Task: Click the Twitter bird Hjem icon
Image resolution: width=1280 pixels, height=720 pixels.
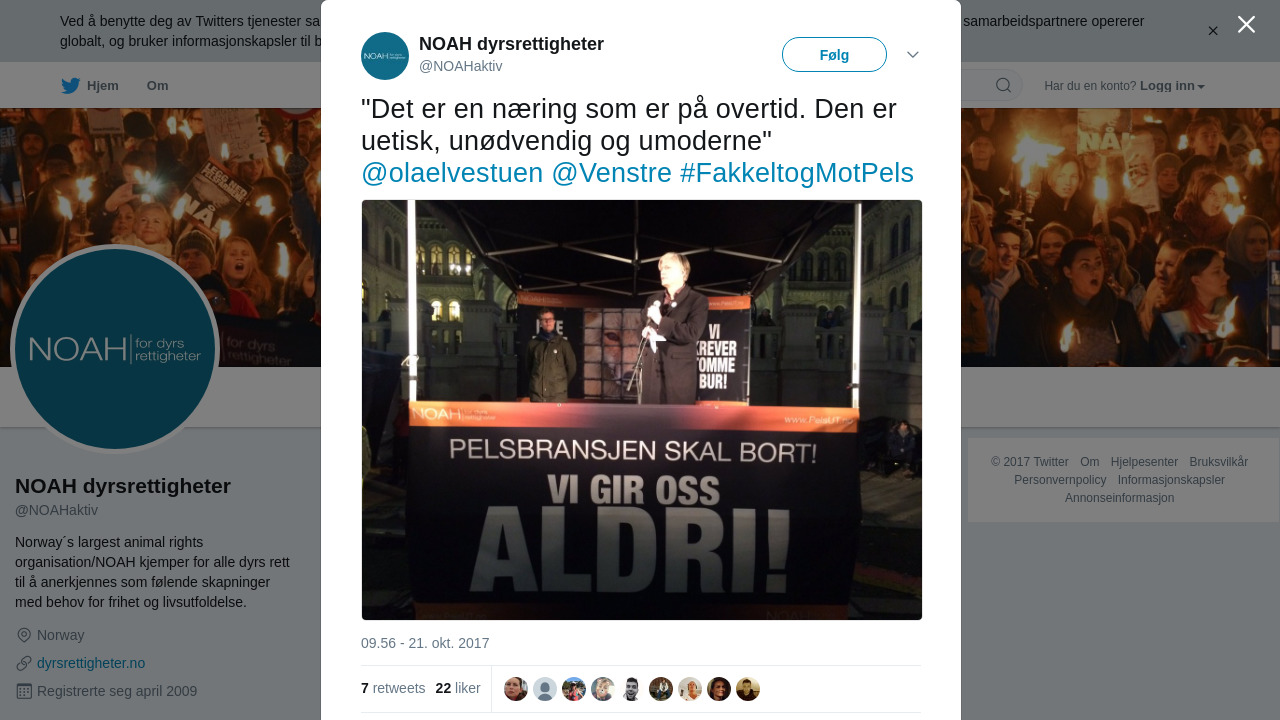Action: click(70, 86)
